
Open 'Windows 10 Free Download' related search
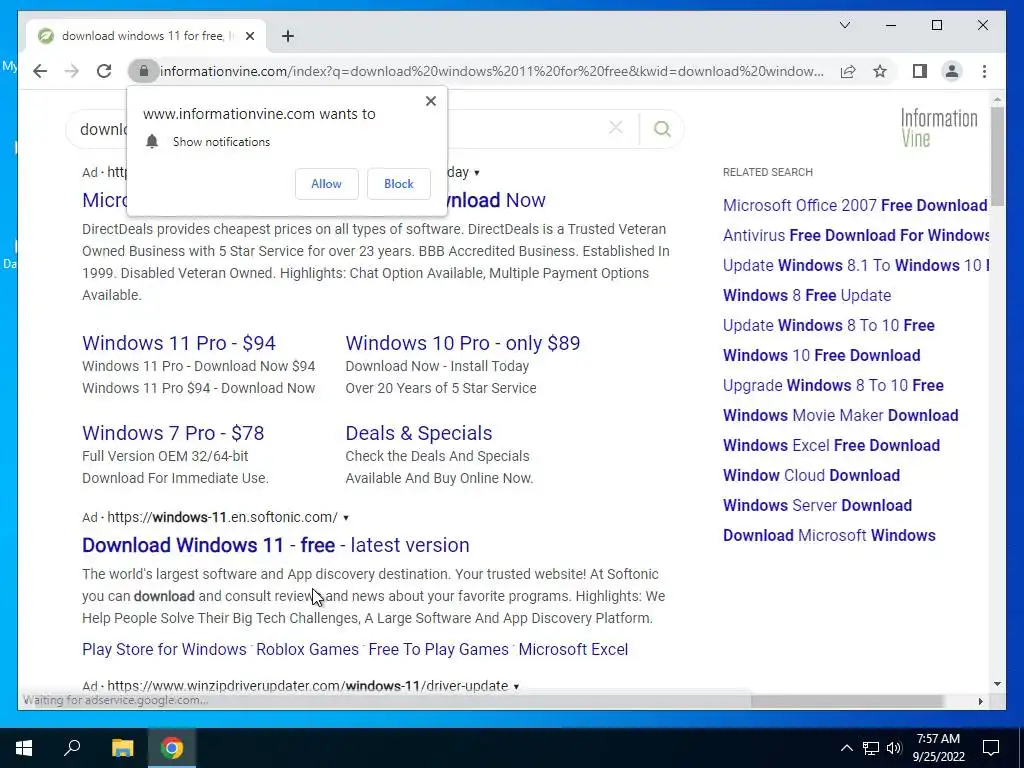pyautogui.click(x=822, y=355)
